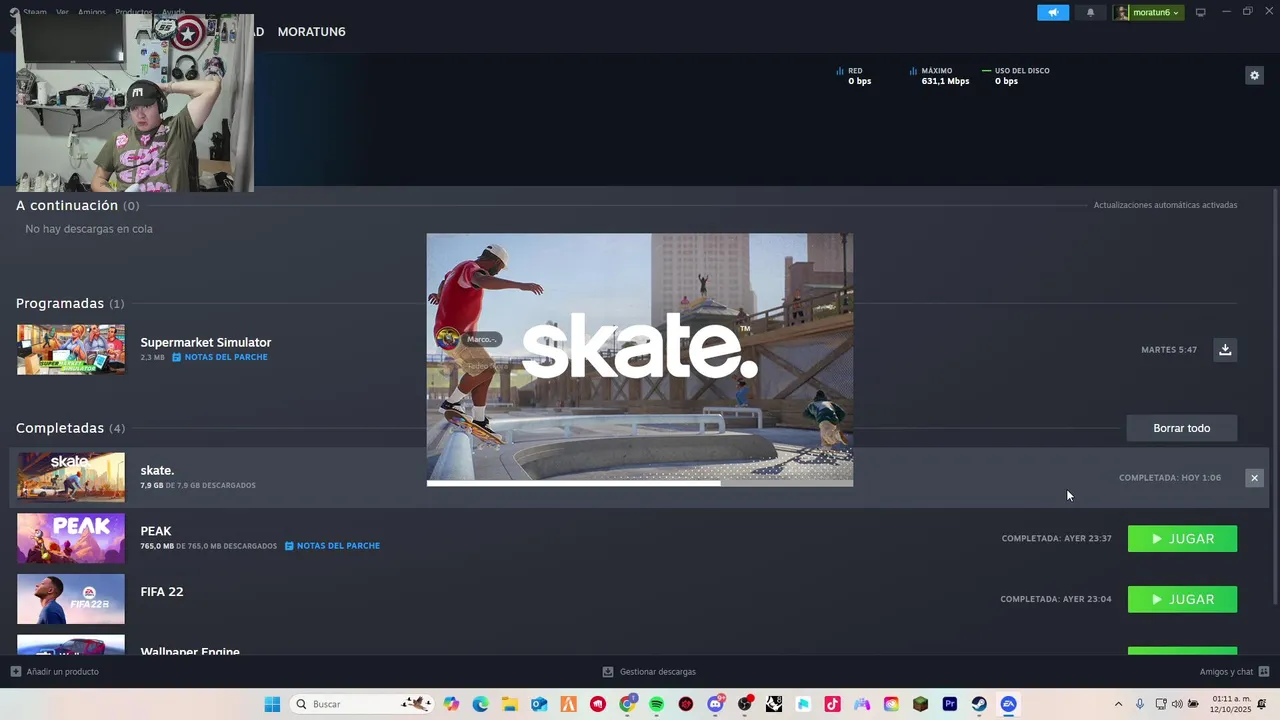Click the megaphone announcements button
Viewport: 1280px width, 720px height.
(x=1053, y=13)
